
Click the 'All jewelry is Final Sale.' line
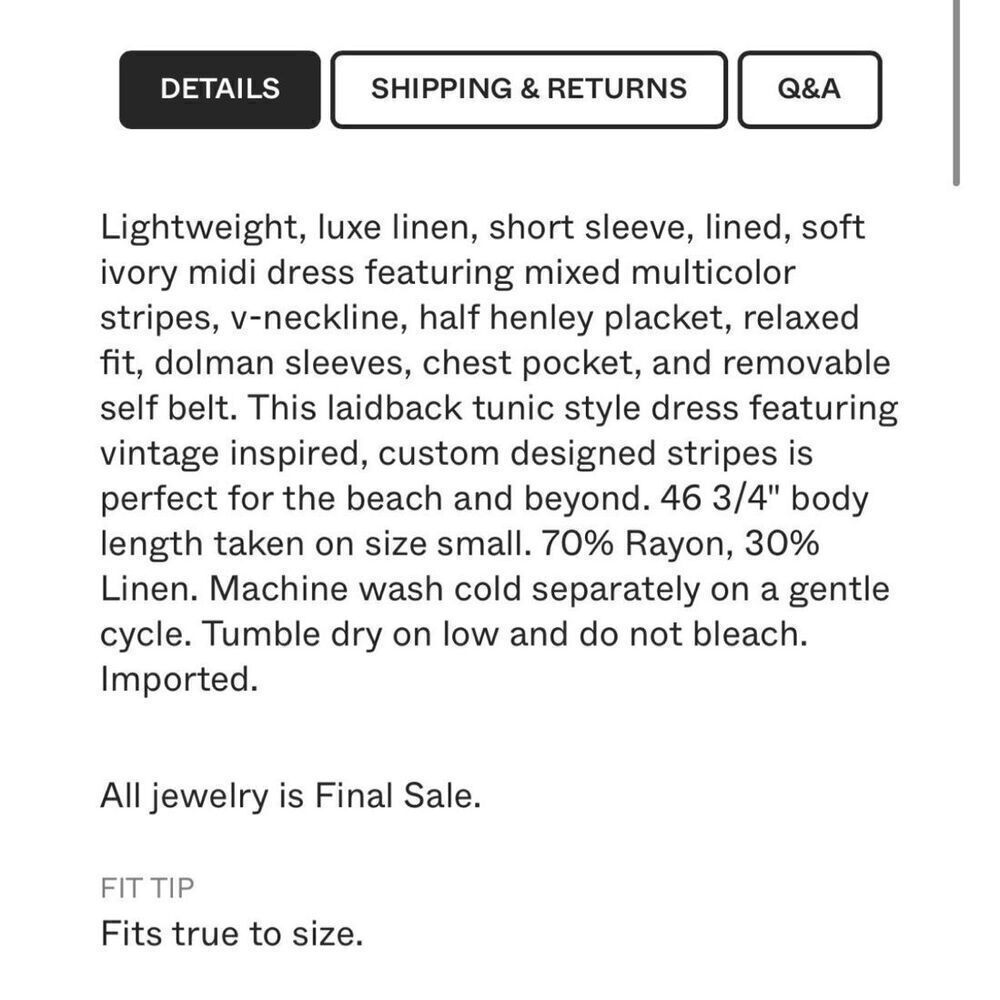pyautogui.click(x=291, y=796)
